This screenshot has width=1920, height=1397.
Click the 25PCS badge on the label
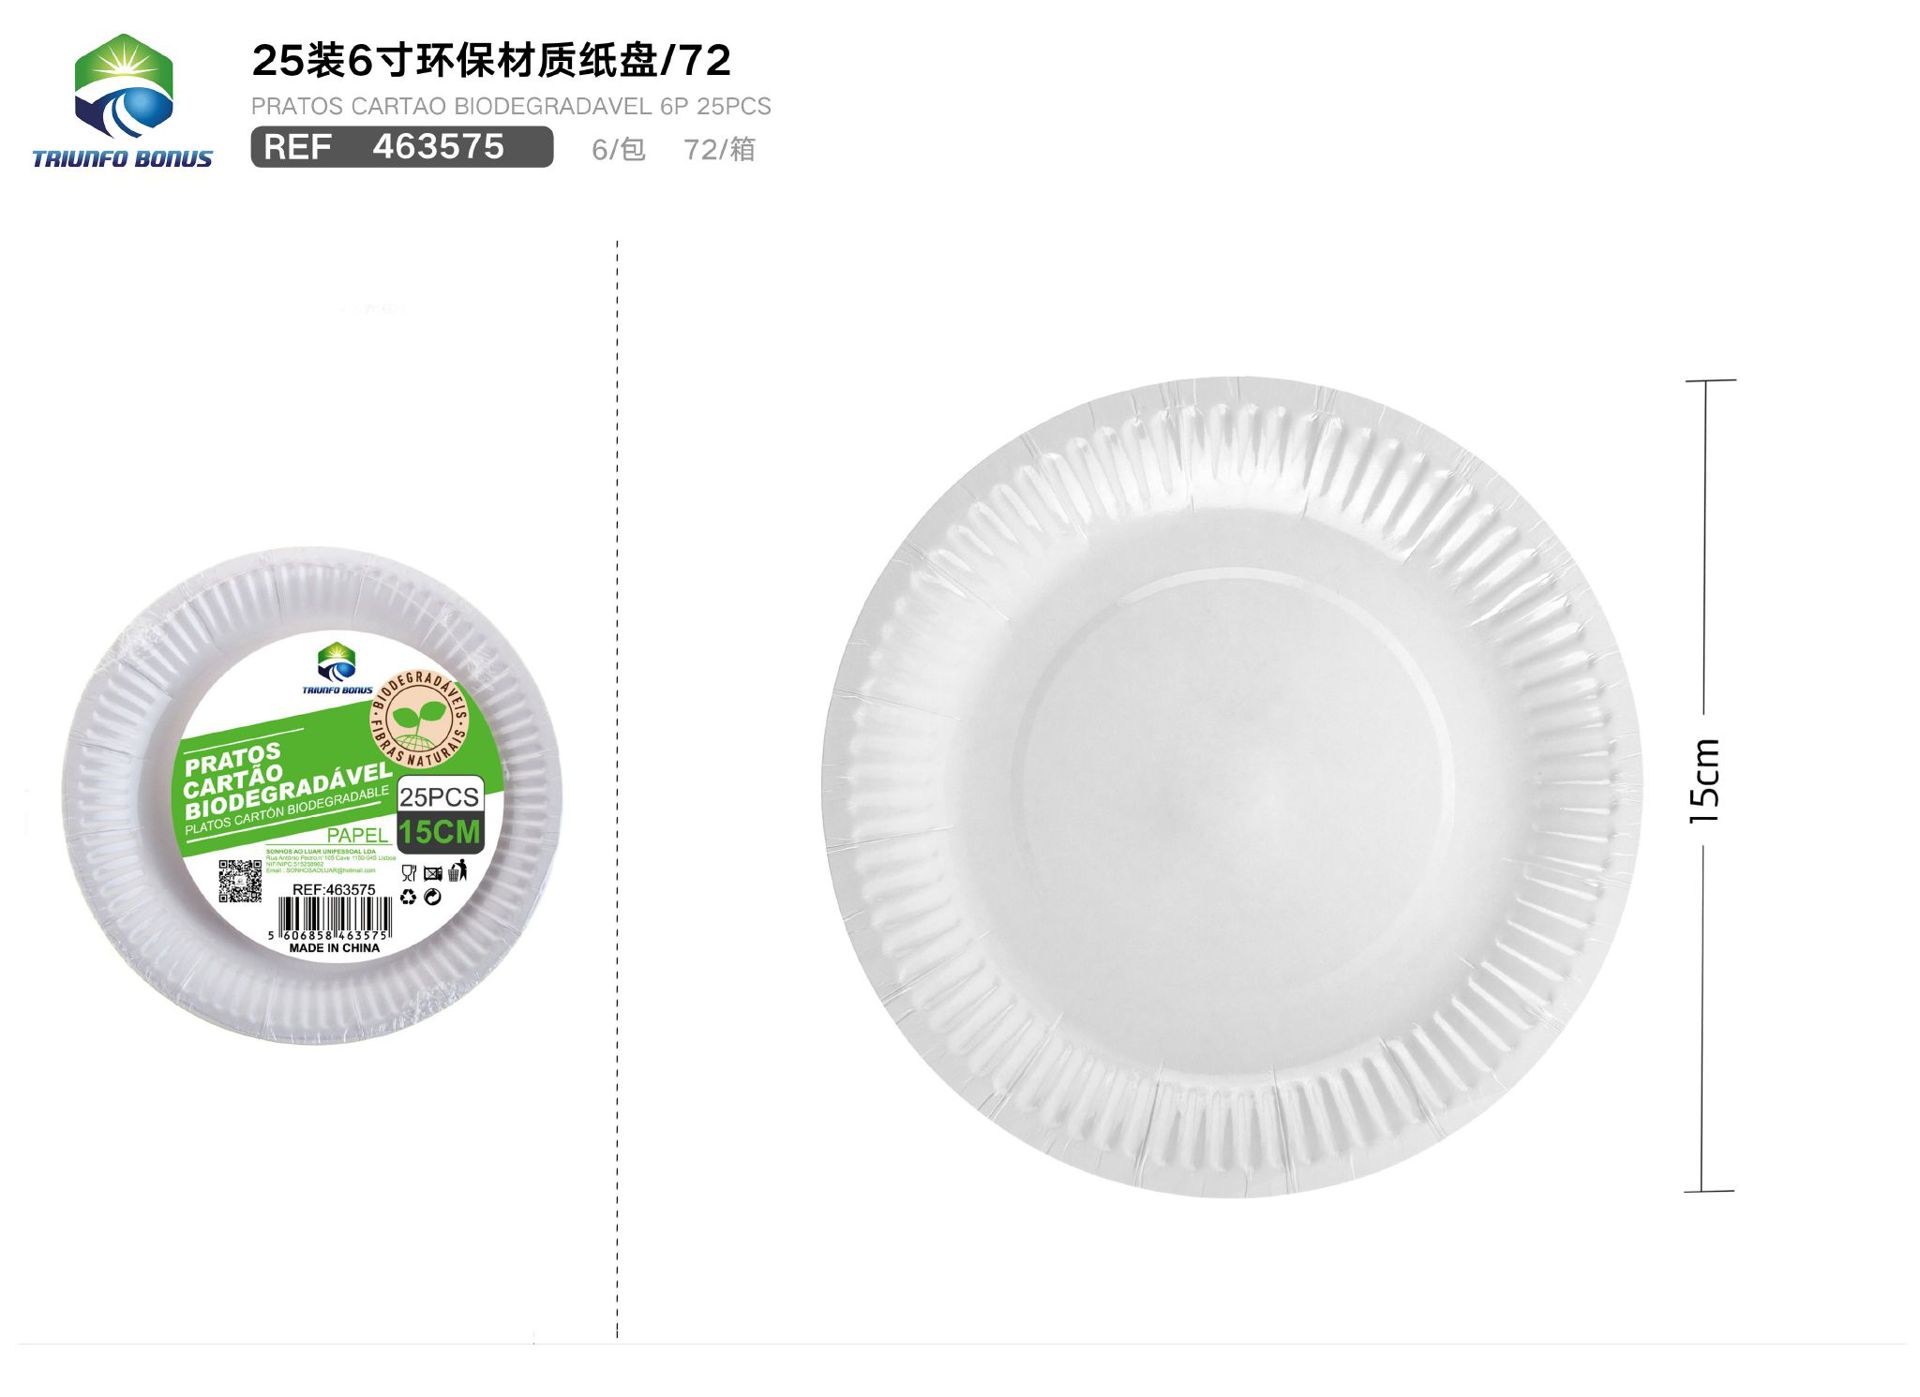440,796
